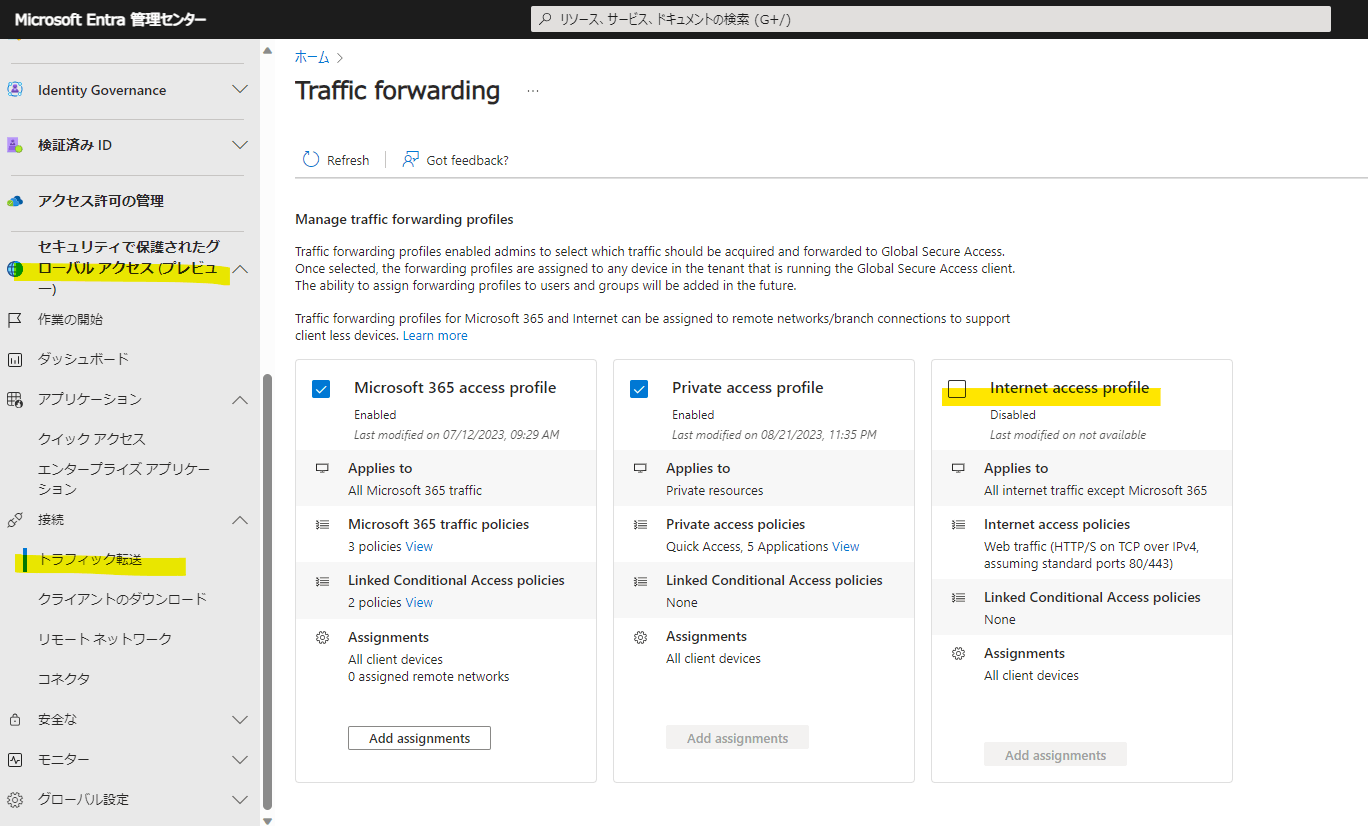Screen dimensions: 1368x826
Task: Click the Refresh circular arrow icon
Action: (311, 160)
